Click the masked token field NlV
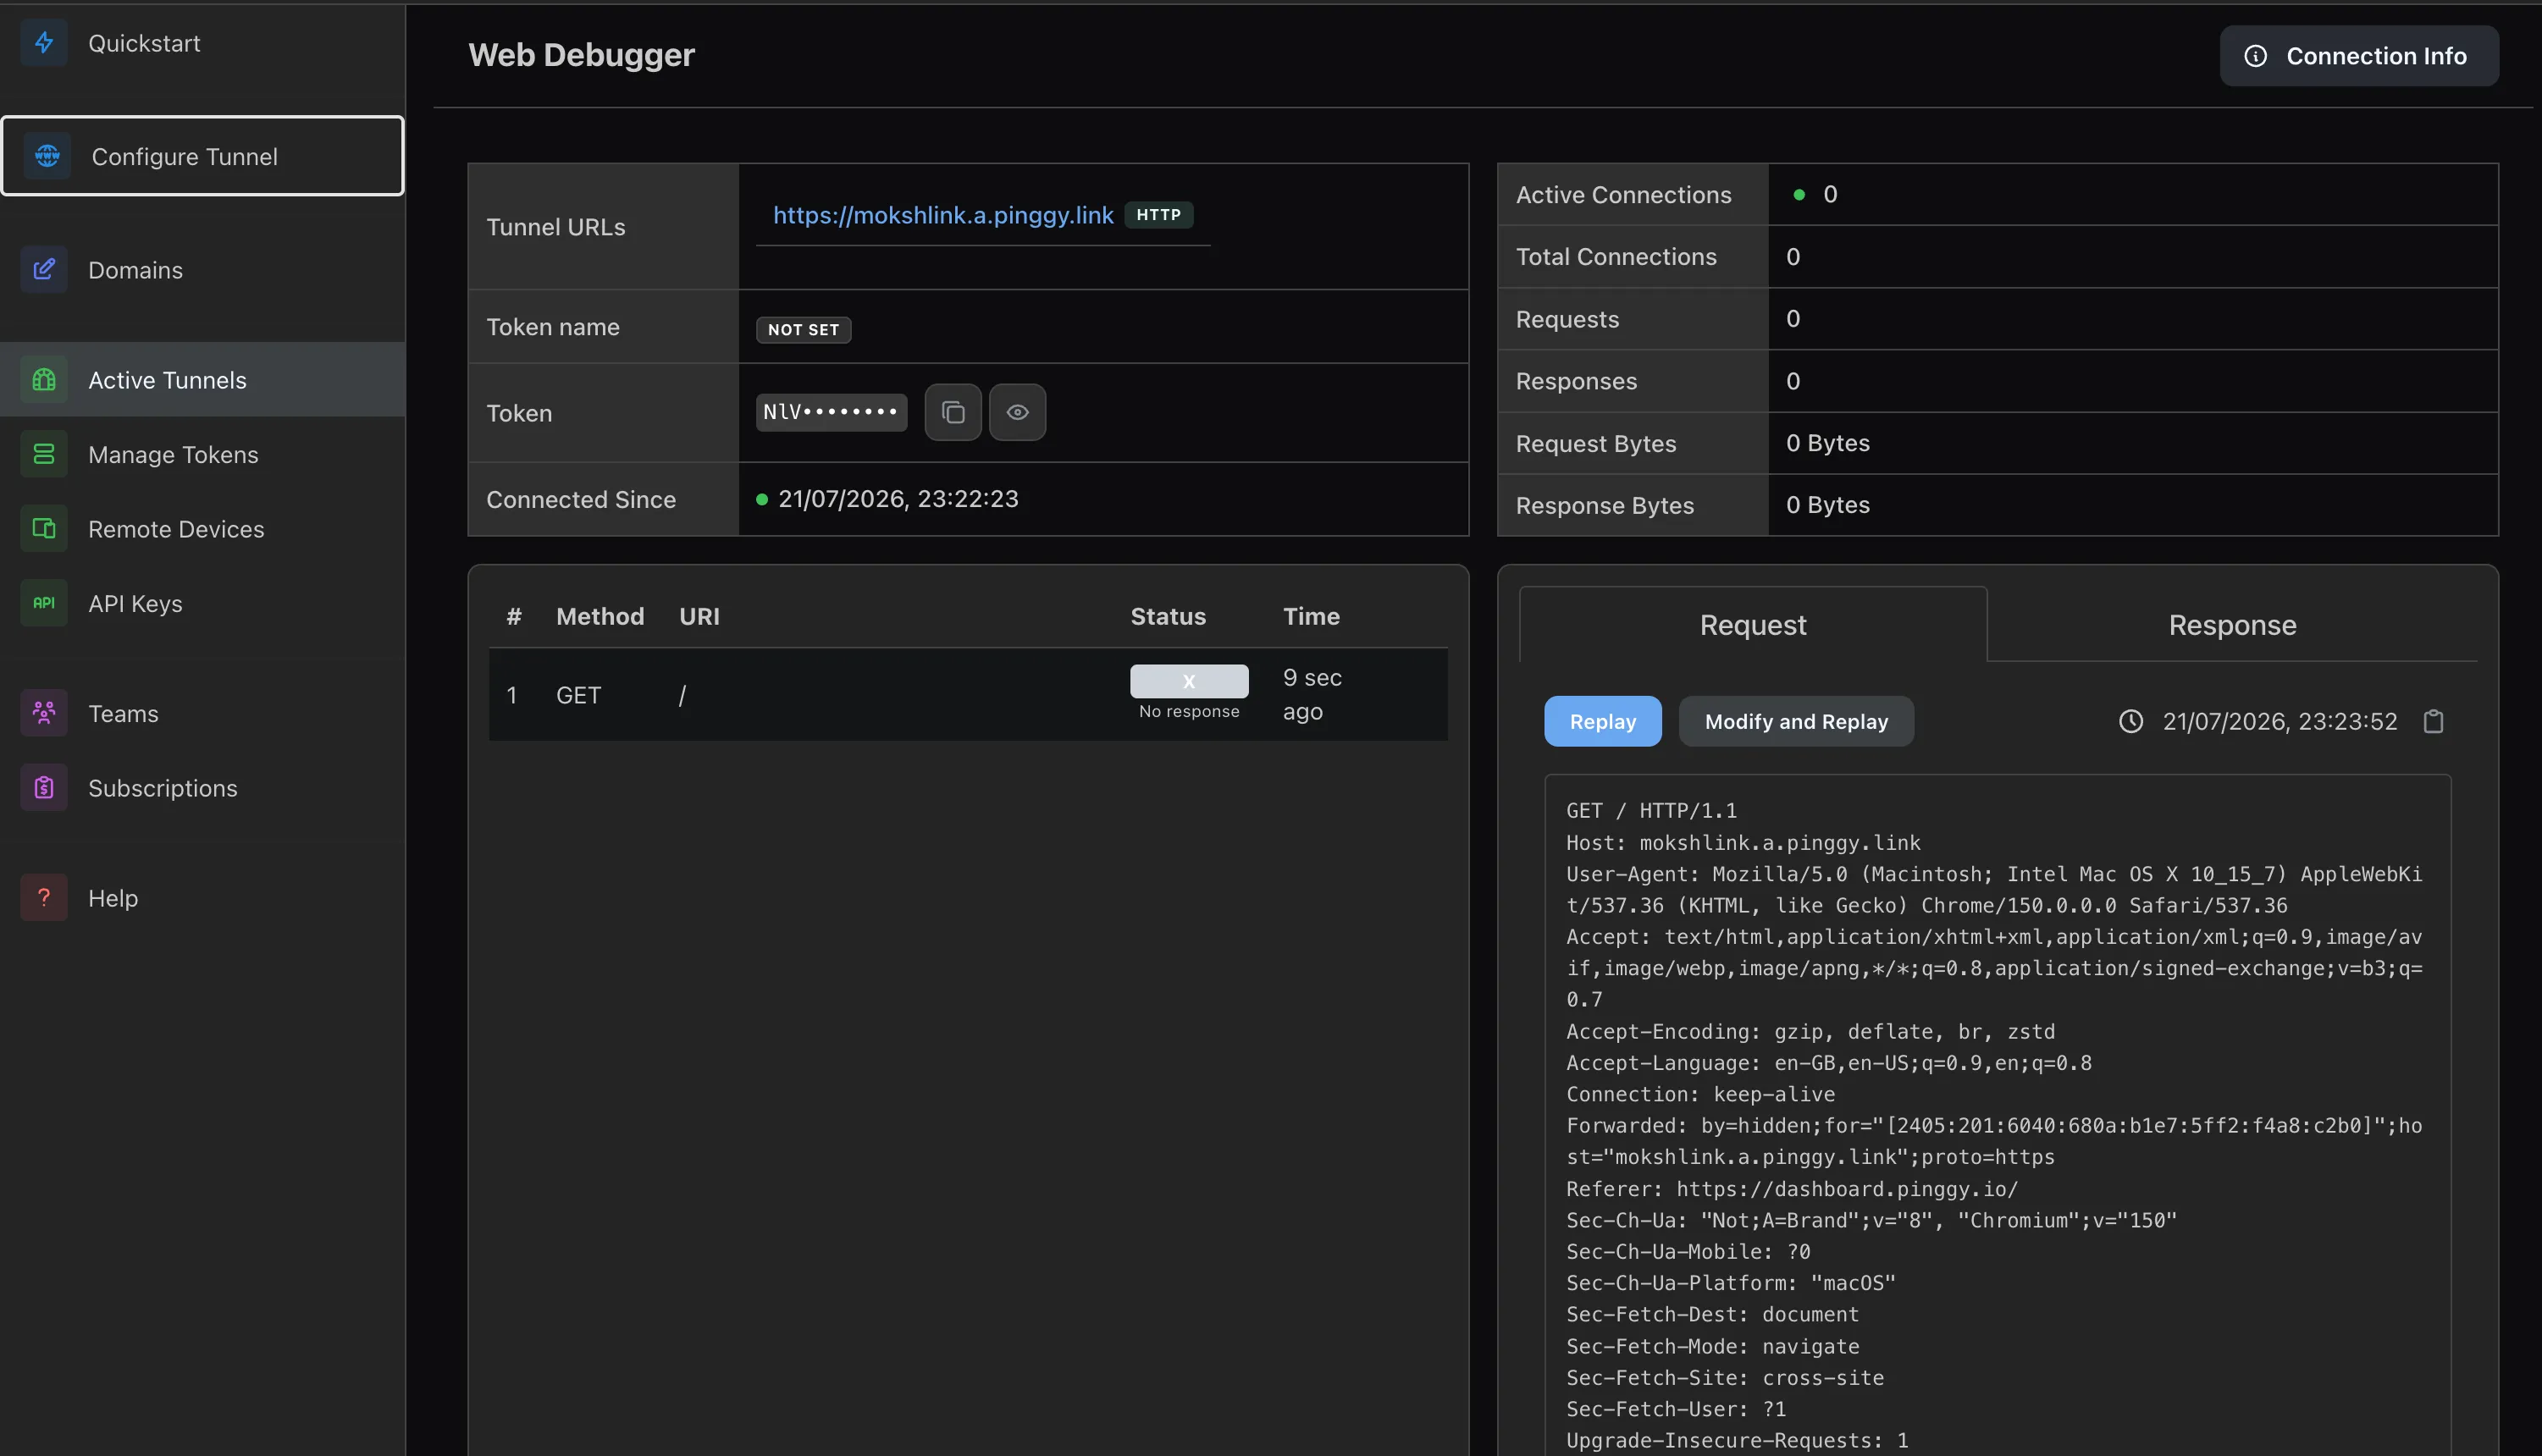The height and width of the screenshot is (1456, 2542). click(x=831, y=412)
